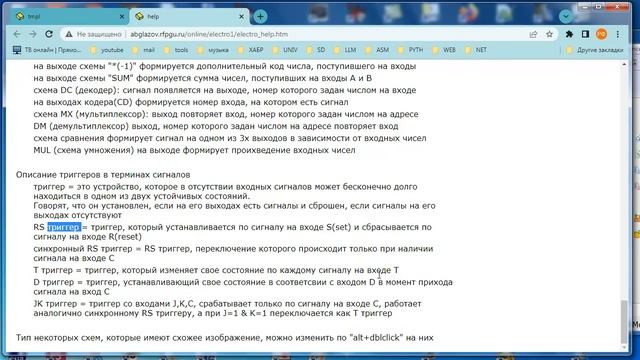Open the Chrome three-dot menu
Screen dimensions: 640x360
pyautogui.click(x=618, y=34)
